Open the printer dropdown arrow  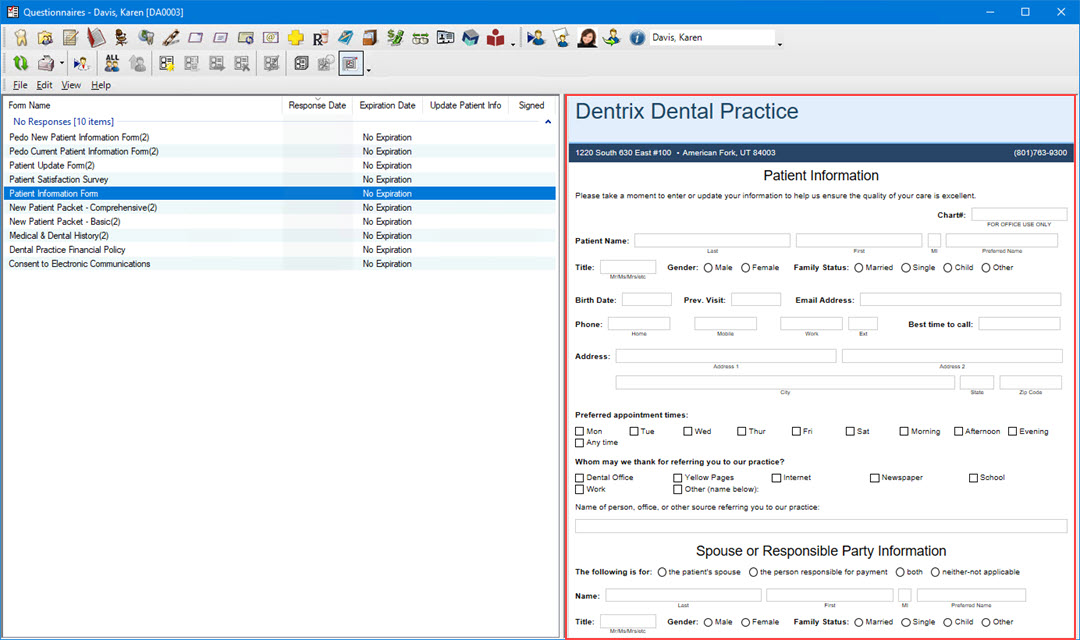[x=62, y=64]
